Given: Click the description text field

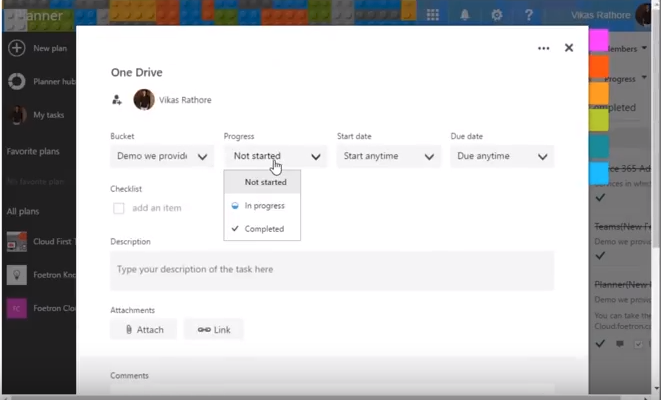Looking at the screenshot, I should [332, 271].
